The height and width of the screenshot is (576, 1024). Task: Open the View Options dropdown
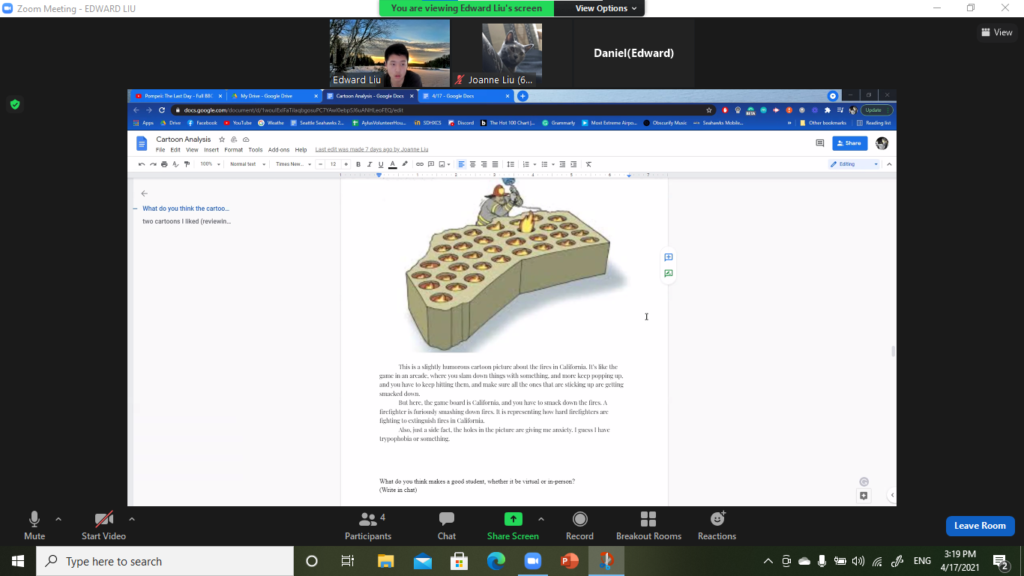click(605, 8)
